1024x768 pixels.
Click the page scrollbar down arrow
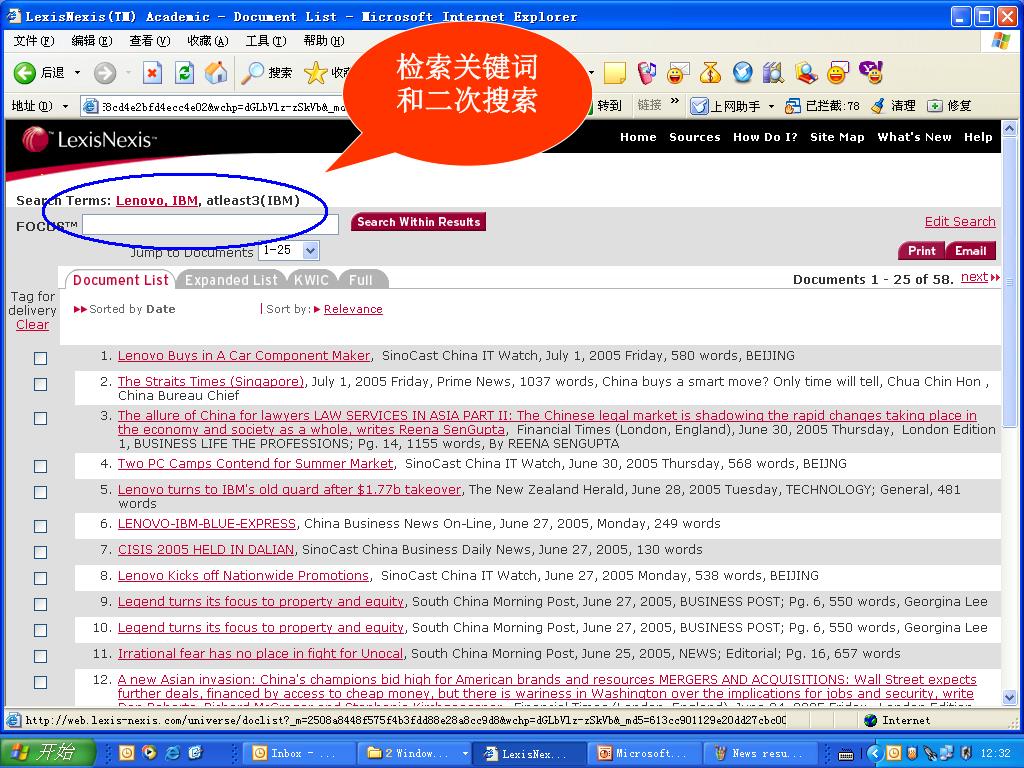1010,697
